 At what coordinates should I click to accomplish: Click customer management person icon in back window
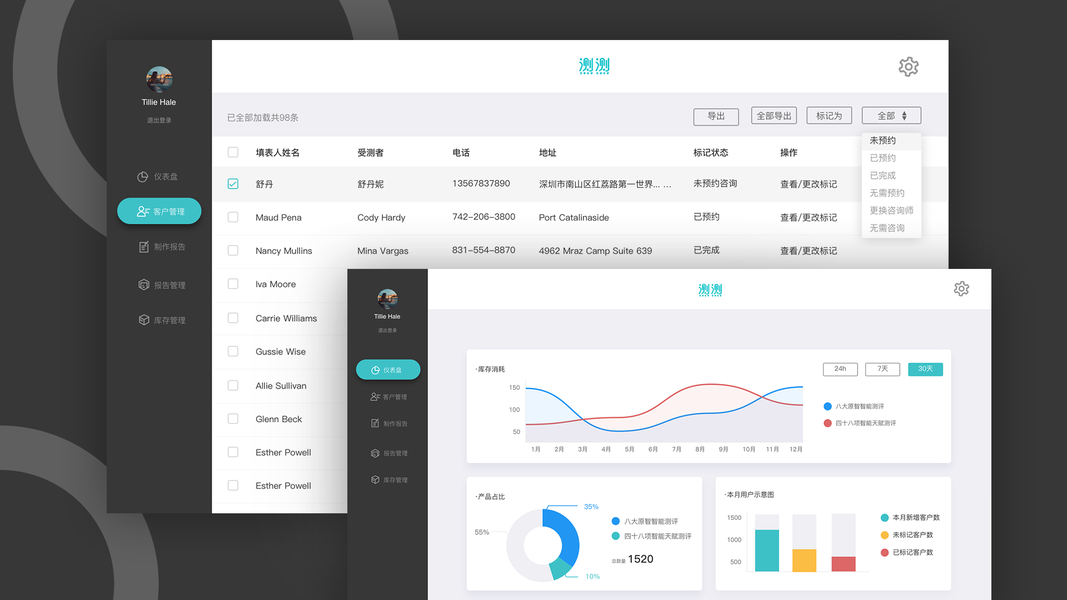(x=142, y=212)
